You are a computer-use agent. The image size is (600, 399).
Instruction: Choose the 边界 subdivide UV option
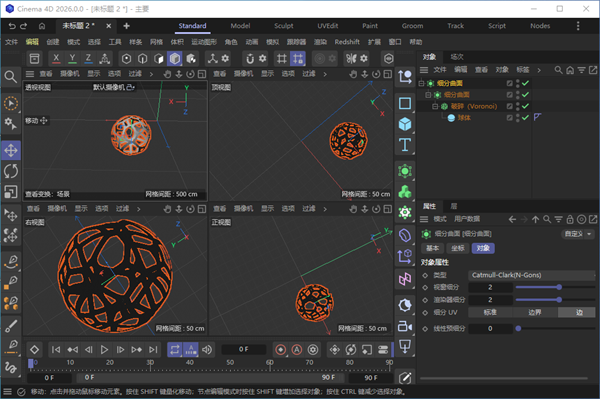pyautogui.click(x=535, y=313)
